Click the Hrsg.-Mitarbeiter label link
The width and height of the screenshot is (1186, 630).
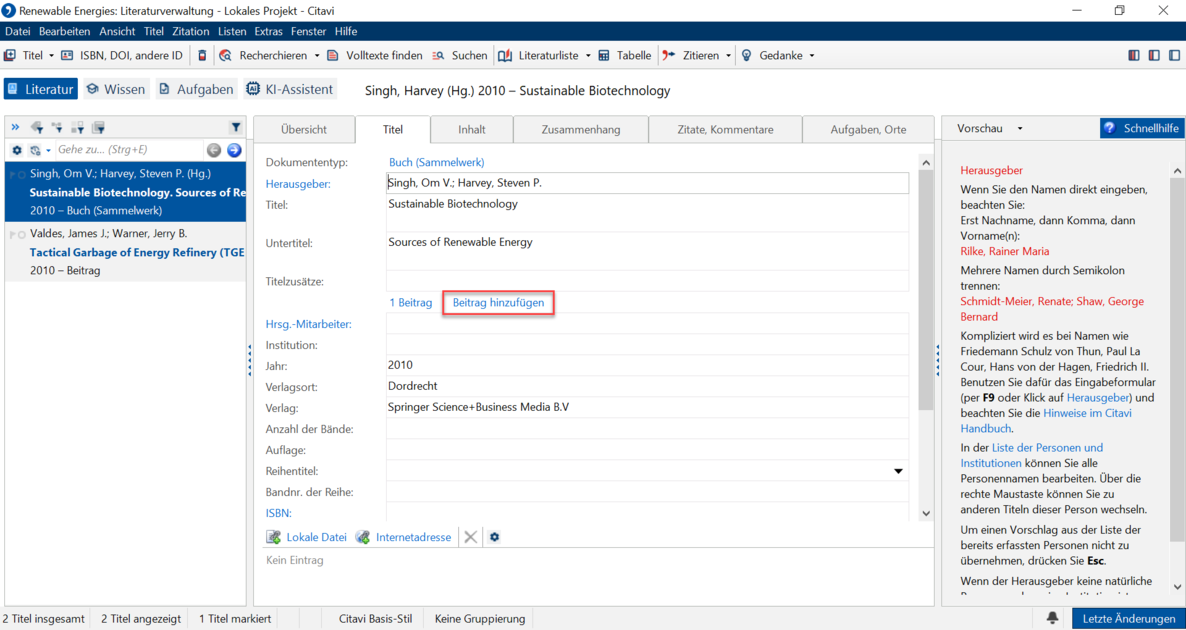[x=309, y=324]
